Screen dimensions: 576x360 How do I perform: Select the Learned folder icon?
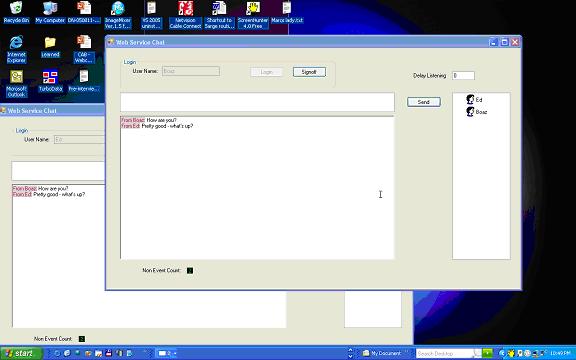tap(50, 47)
